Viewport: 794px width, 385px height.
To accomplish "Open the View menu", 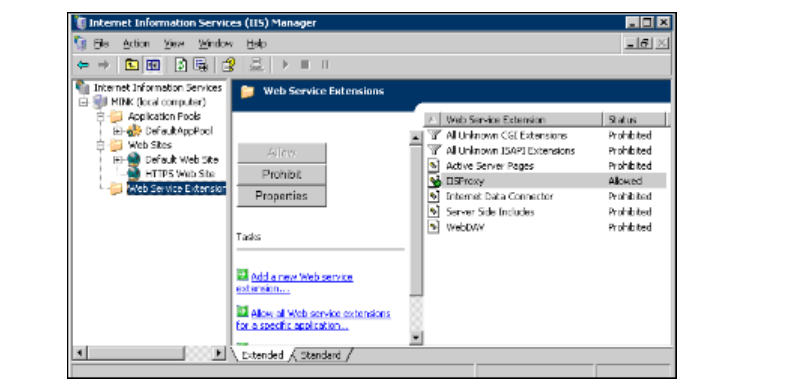I will pos(174,44).
